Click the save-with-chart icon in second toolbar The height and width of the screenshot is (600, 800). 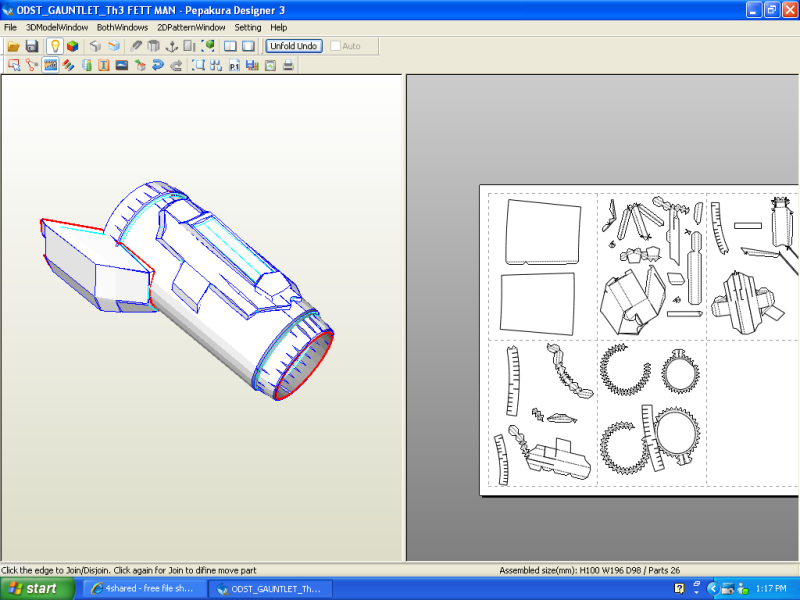tap(252, 65)
